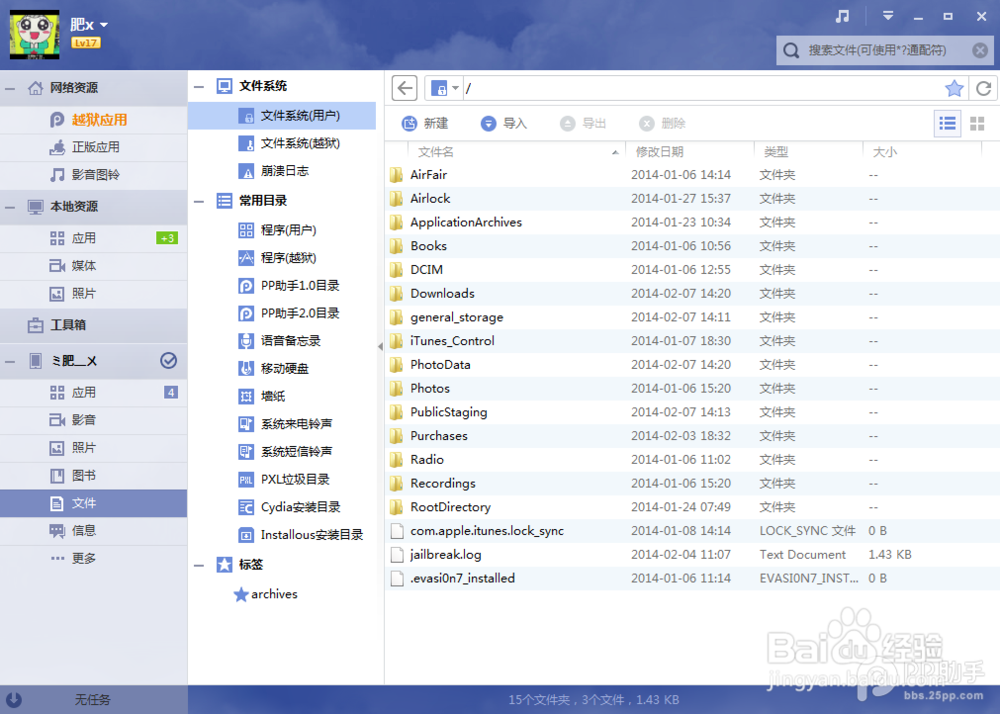Collapse the 文件系统 tree group
Viewport: 1000px width, 714px height.
pos(200,86)
